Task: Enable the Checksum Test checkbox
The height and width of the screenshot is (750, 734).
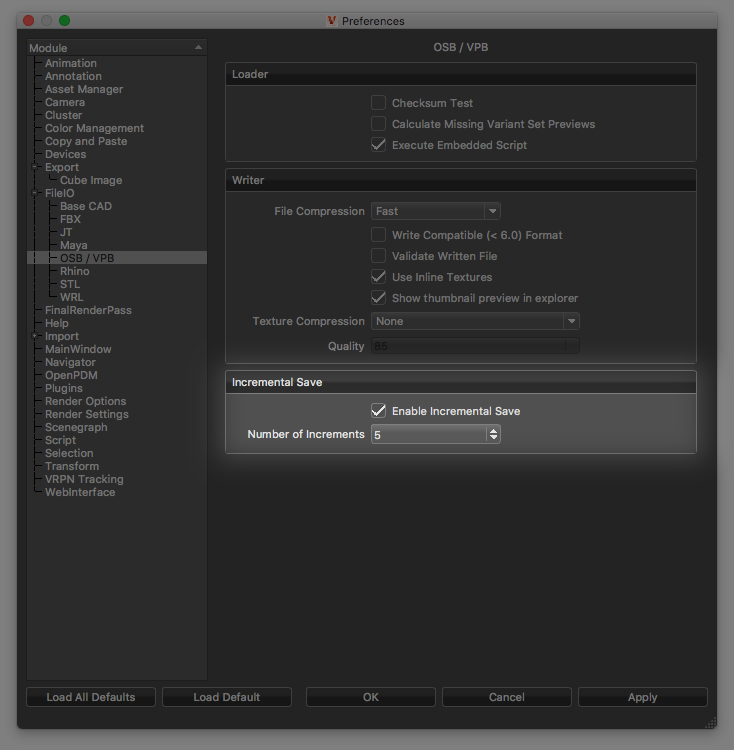Action: click(378, 103)
